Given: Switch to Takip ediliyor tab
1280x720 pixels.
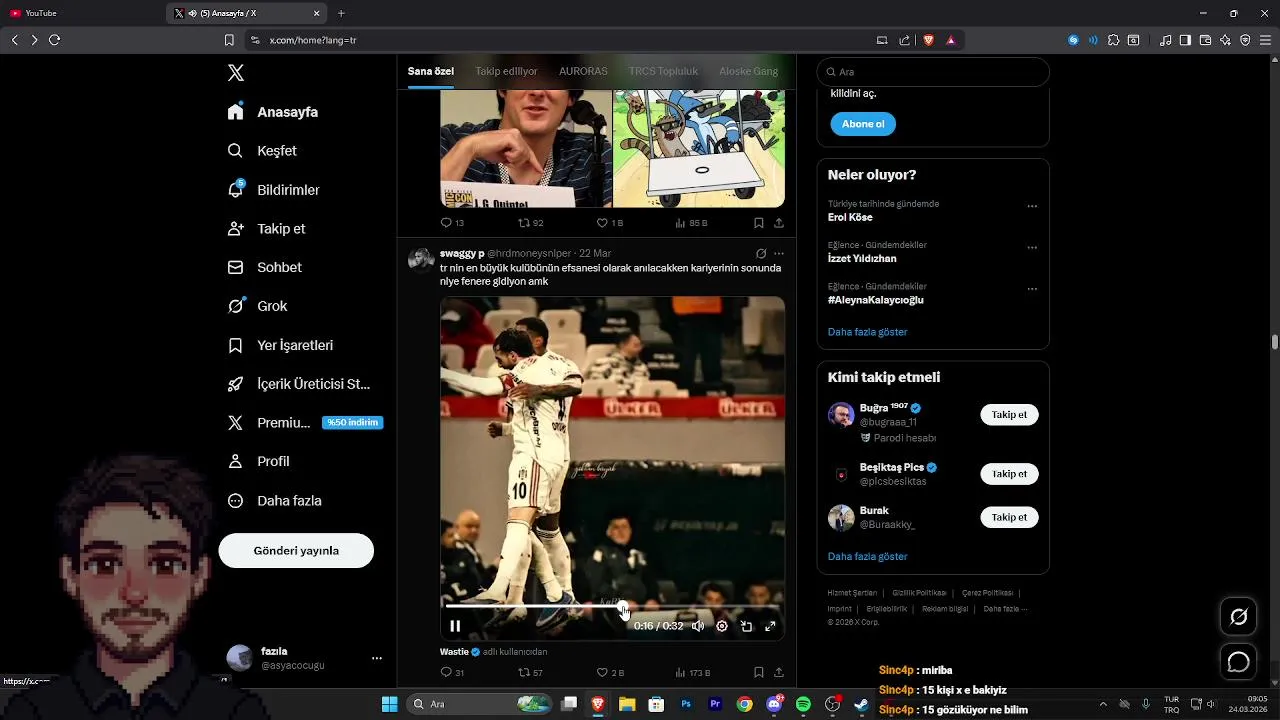Looking at the screenshot, I should pos(506,72).
